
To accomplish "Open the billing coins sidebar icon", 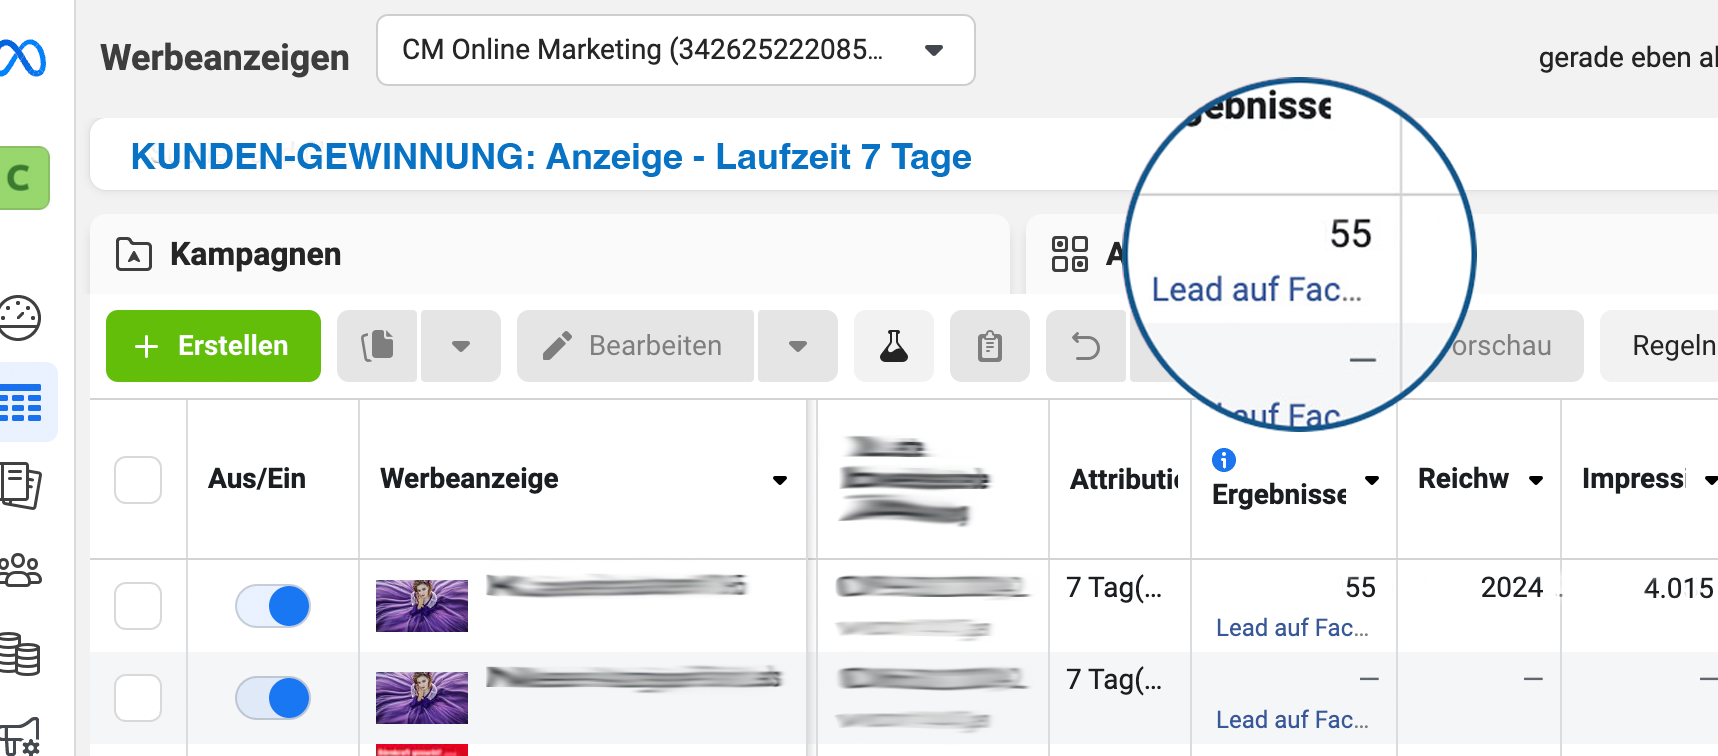I will click(21, 655).
